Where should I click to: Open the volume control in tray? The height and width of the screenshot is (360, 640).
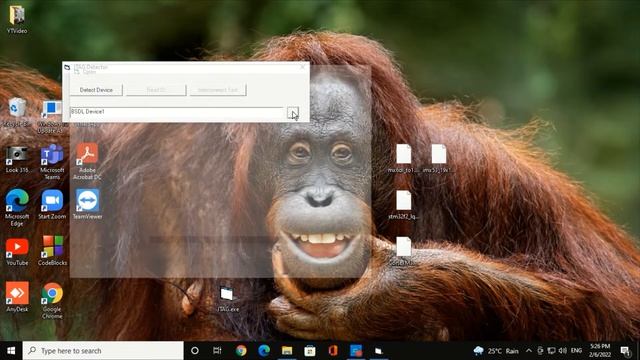click(562, 351)
